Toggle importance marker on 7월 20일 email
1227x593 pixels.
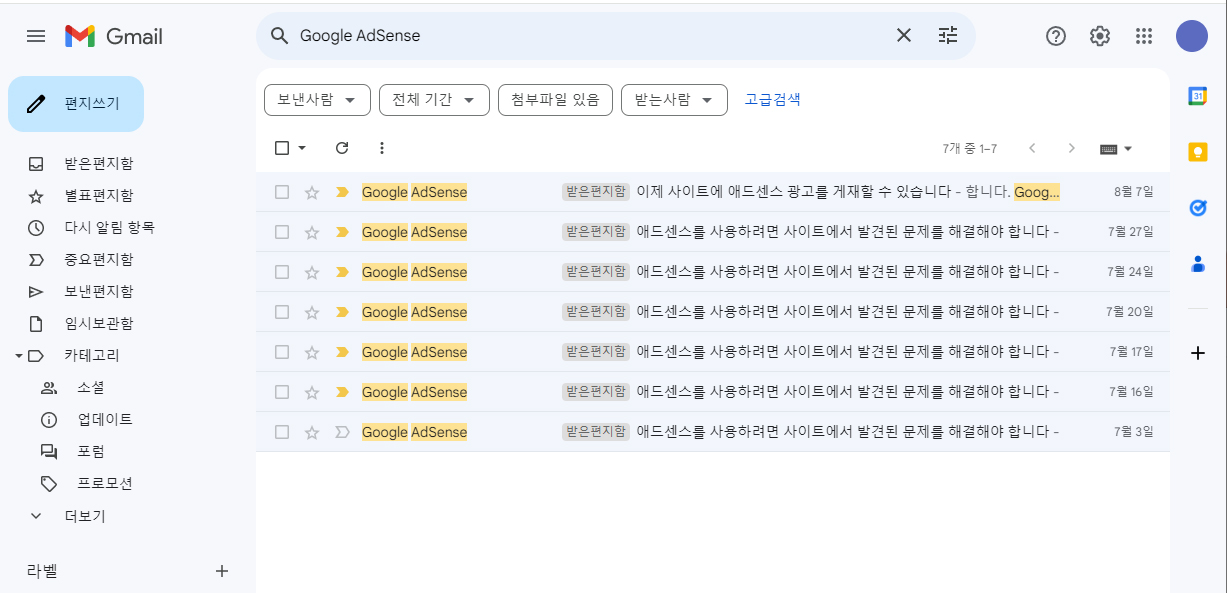342,312
